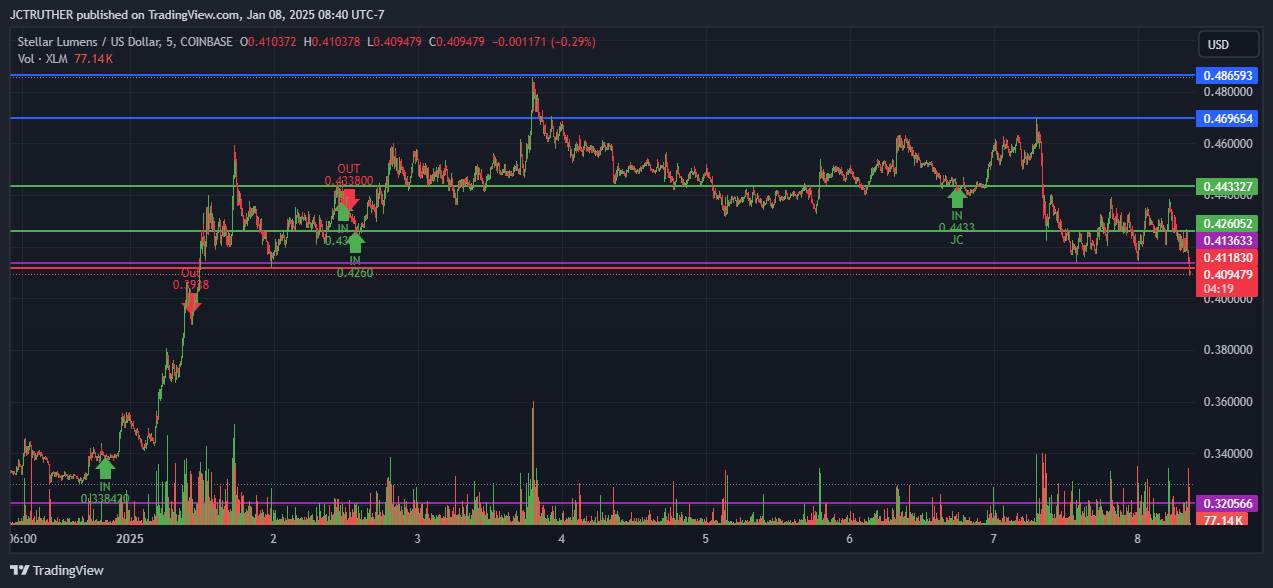Click the 0.426052 green price label
The image size is (1273, 588).
coord(1225,224)
